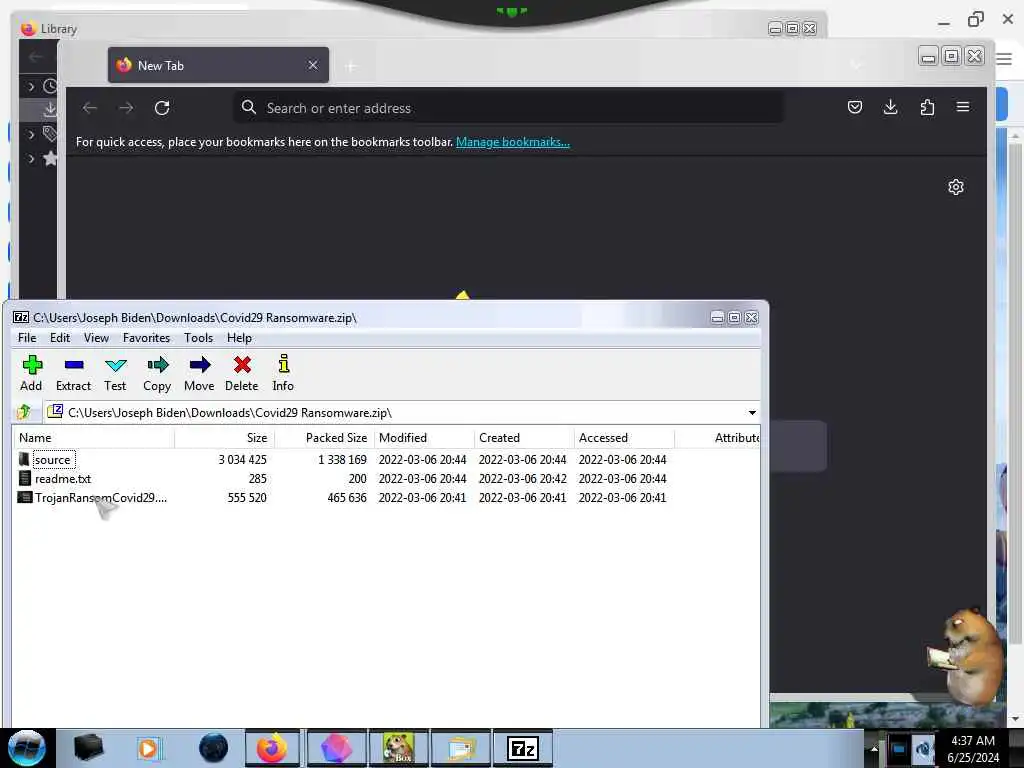Viewport: 1024px width, 768px height.
Task: Click the file explorer taskbar icon
Action: coord(460,748)
